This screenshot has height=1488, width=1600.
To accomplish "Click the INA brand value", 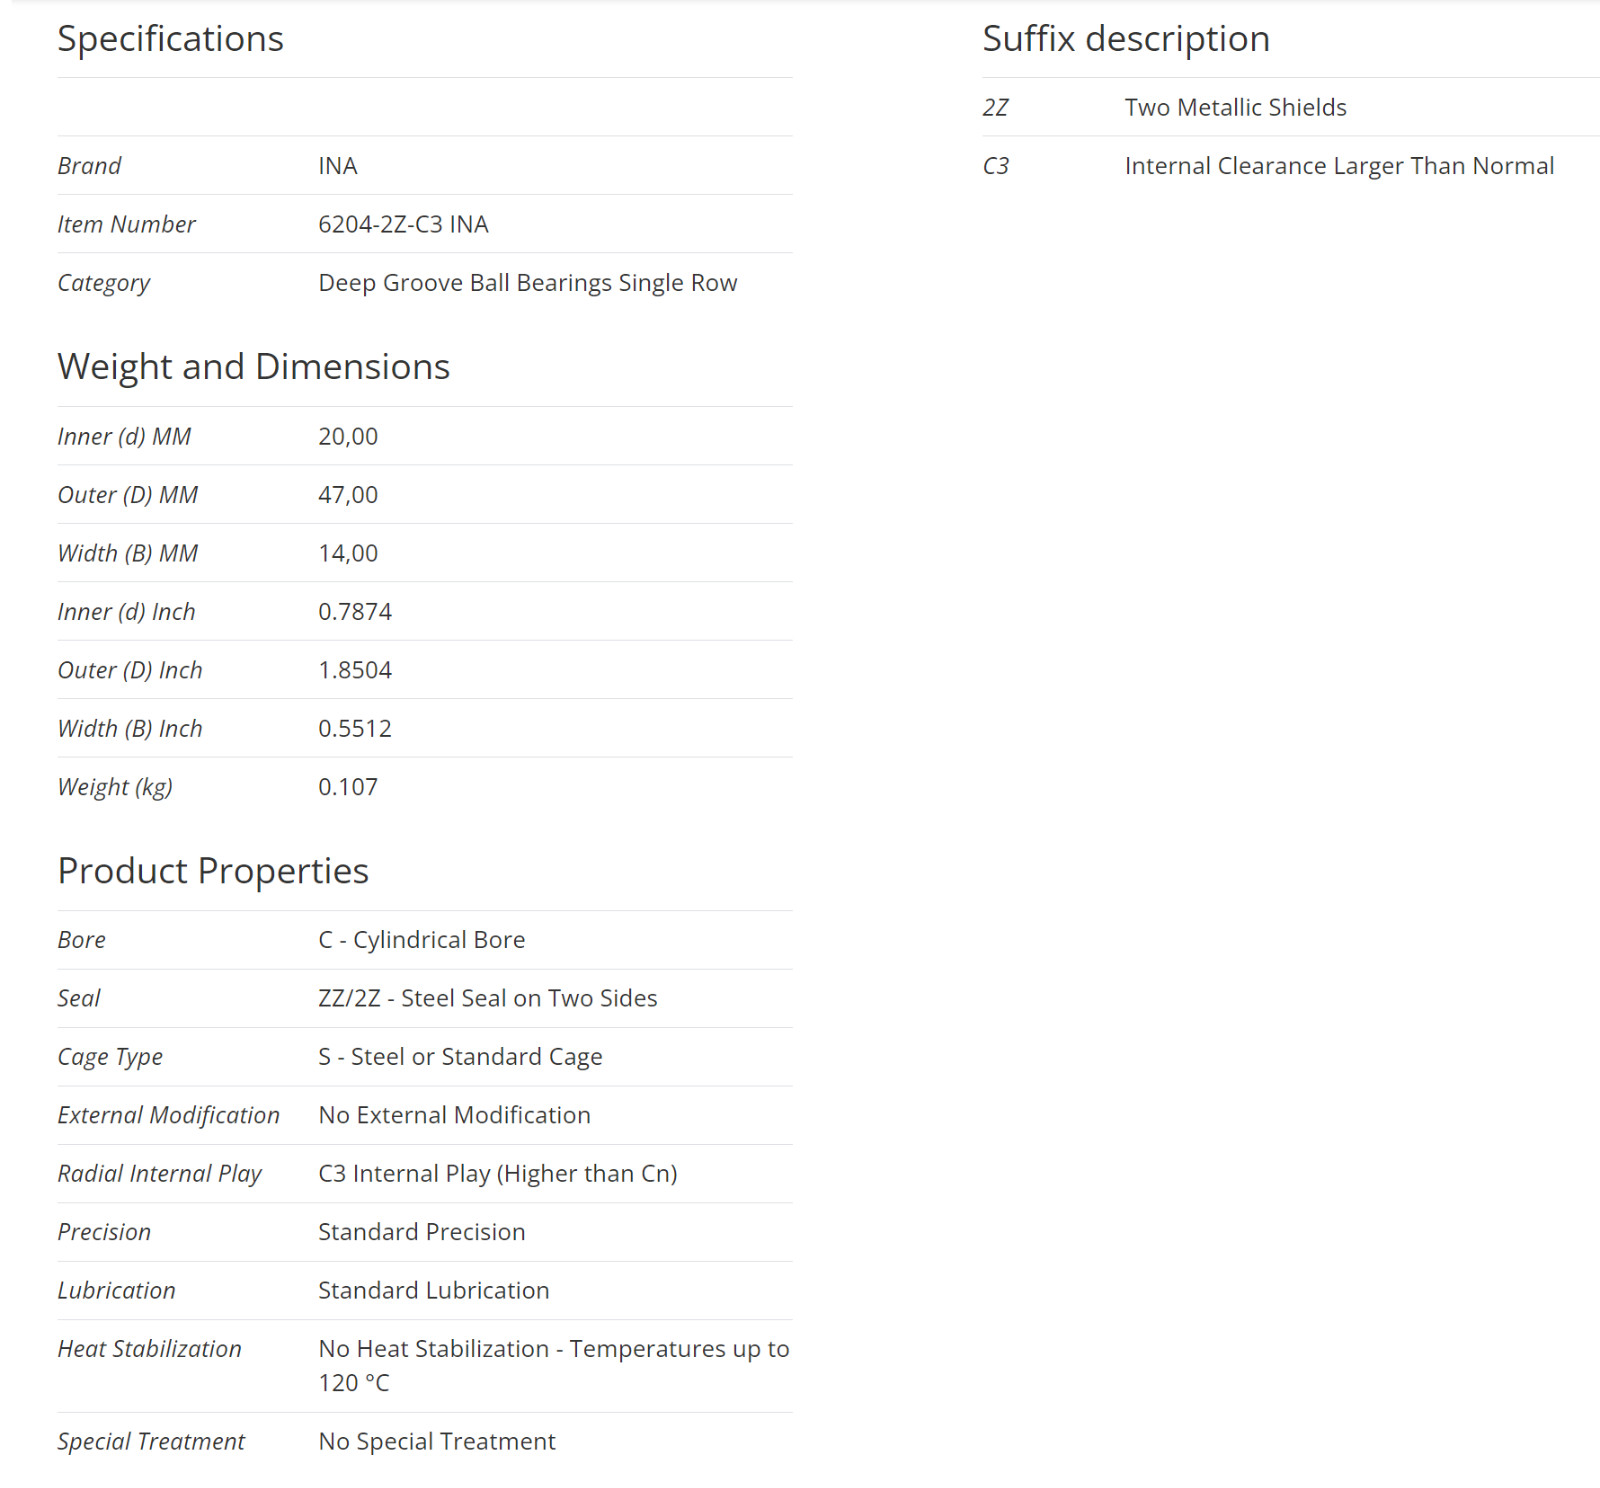I will [338, 166].
